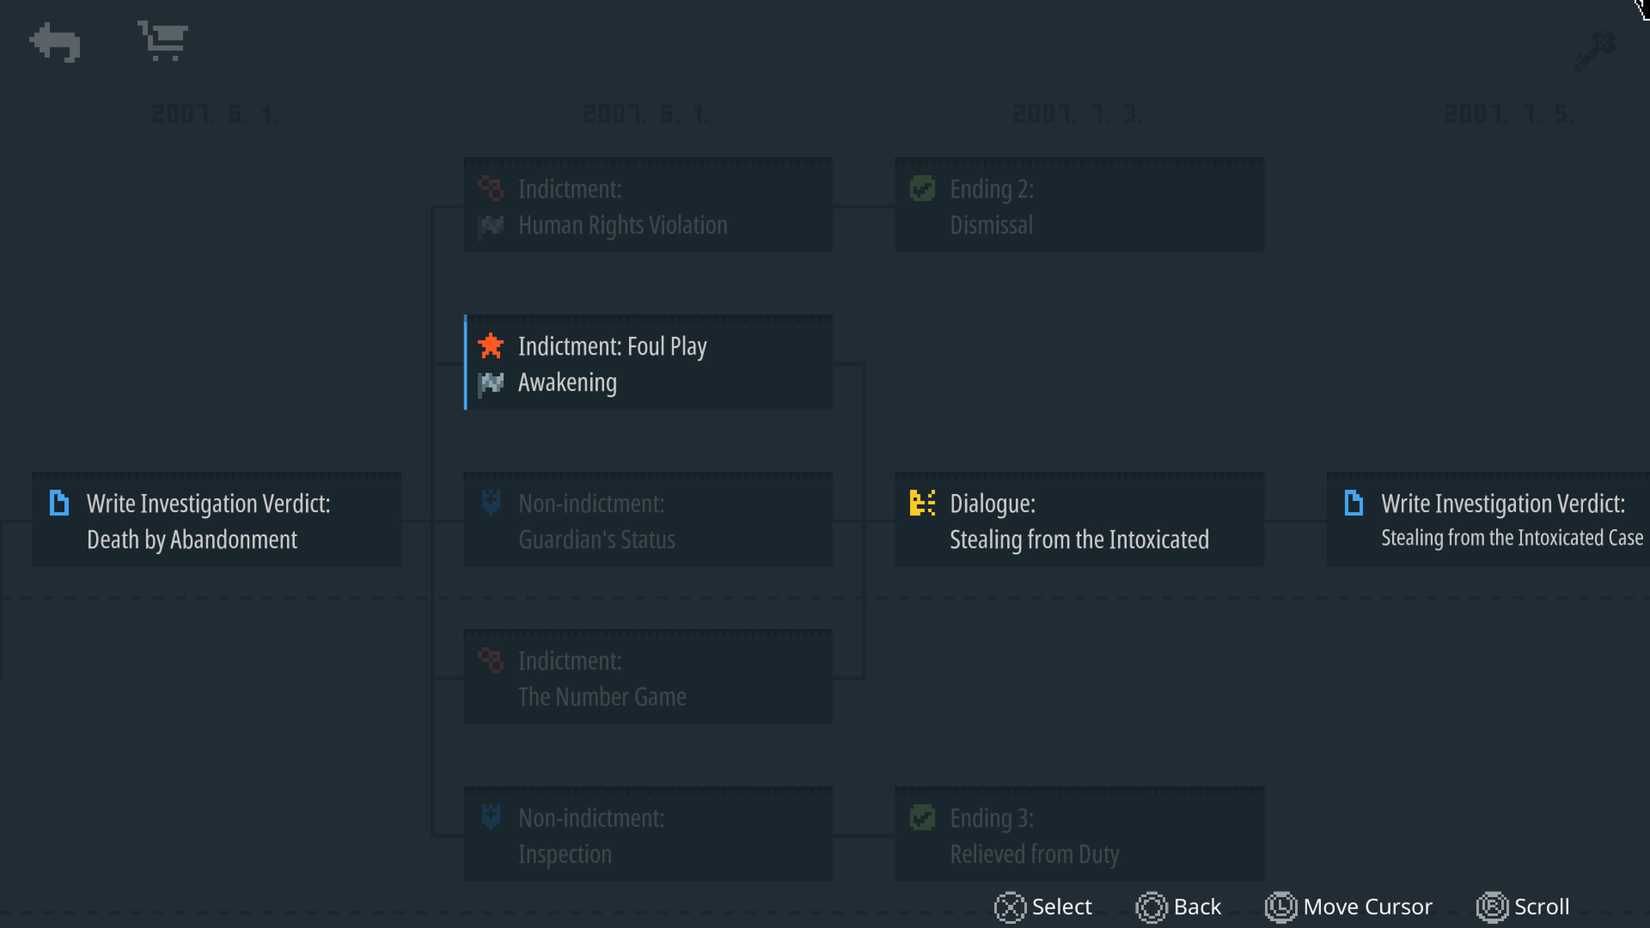Click the flag icon beside Awakening
The image size is (1650, 928).
point(491,383)
